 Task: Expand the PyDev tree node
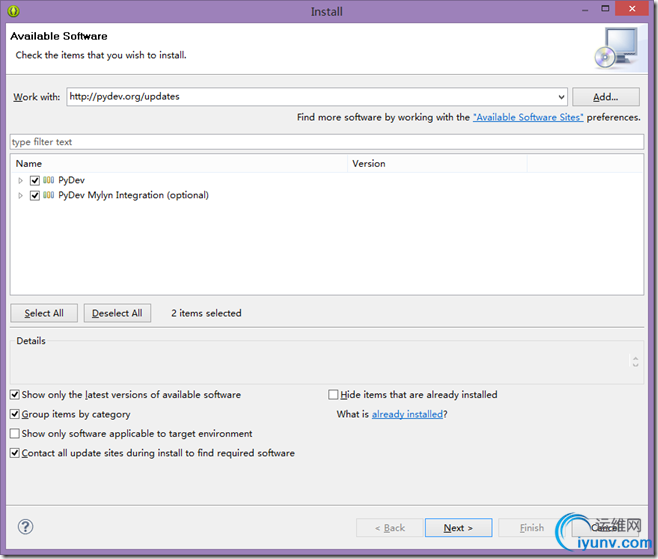click(20, 180)
